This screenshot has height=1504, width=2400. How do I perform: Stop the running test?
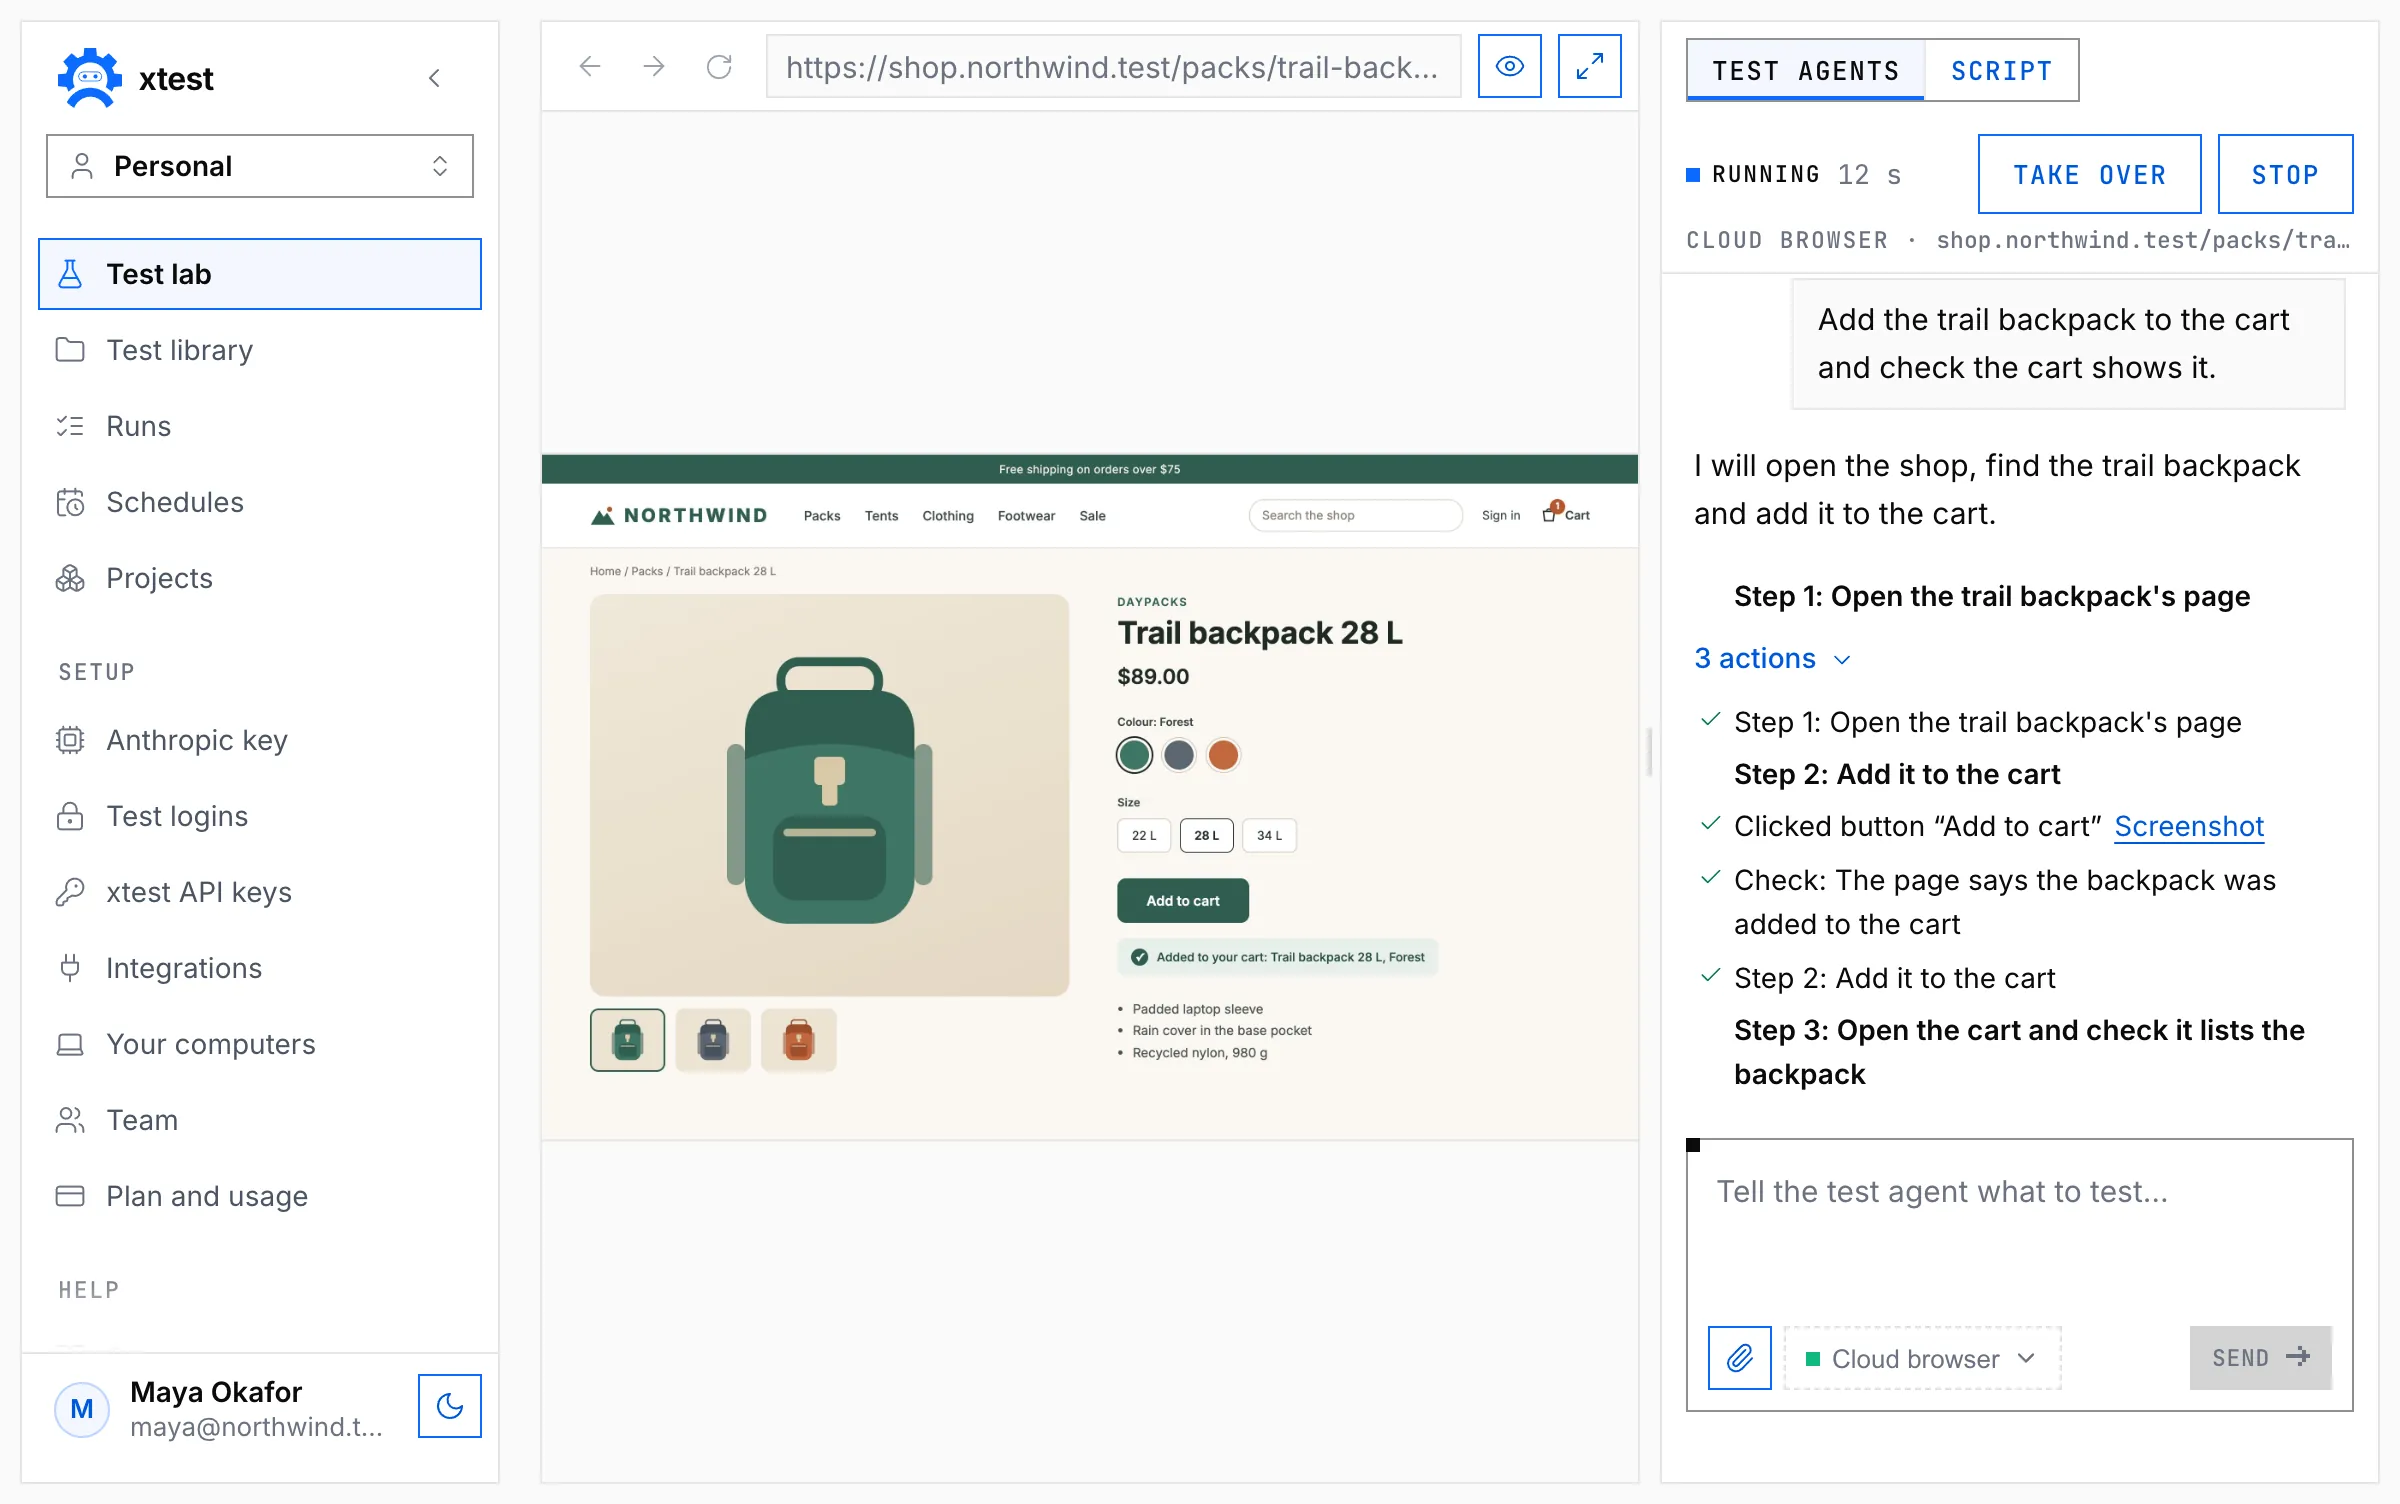pos(2285,174)
